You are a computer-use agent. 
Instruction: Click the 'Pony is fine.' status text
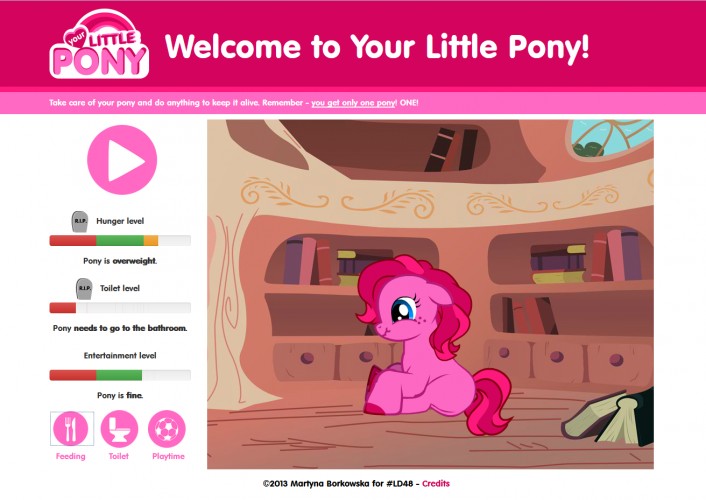pyautogui.click(x=120, y=395)
